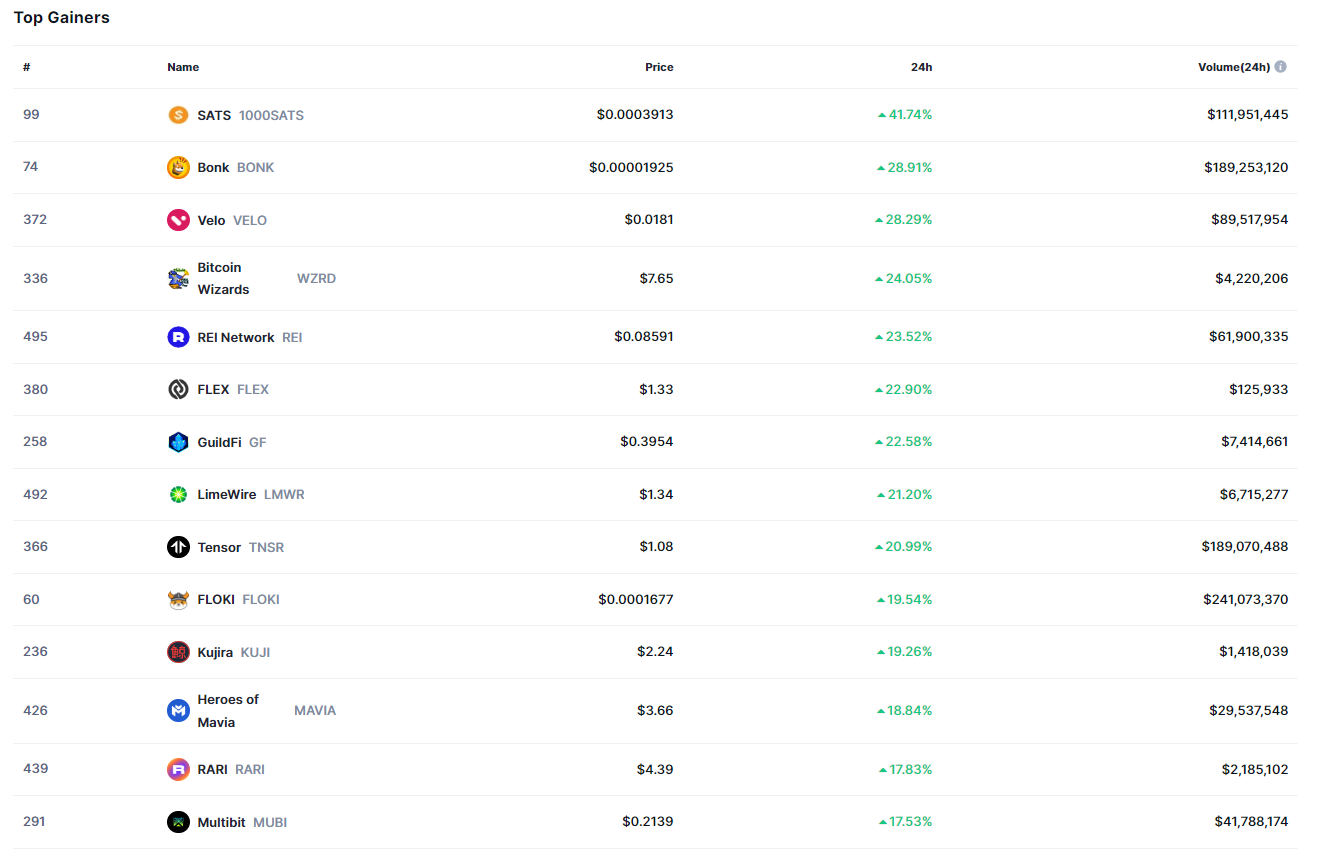
Task: Click the FLEX coin logo icon
Action: pyautogui.click(x=178, y=389)
